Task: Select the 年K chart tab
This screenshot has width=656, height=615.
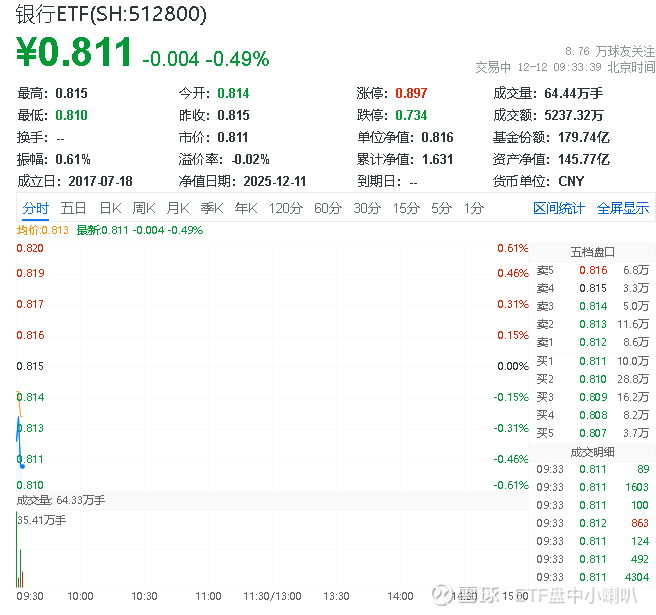Action: click(x=245, y=208)
